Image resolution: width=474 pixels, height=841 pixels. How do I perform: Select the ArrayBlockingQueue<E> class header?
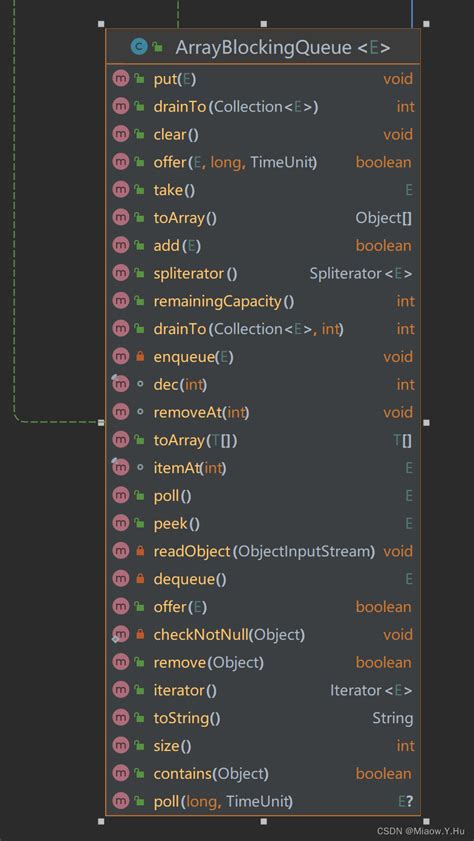coord(263,47)
